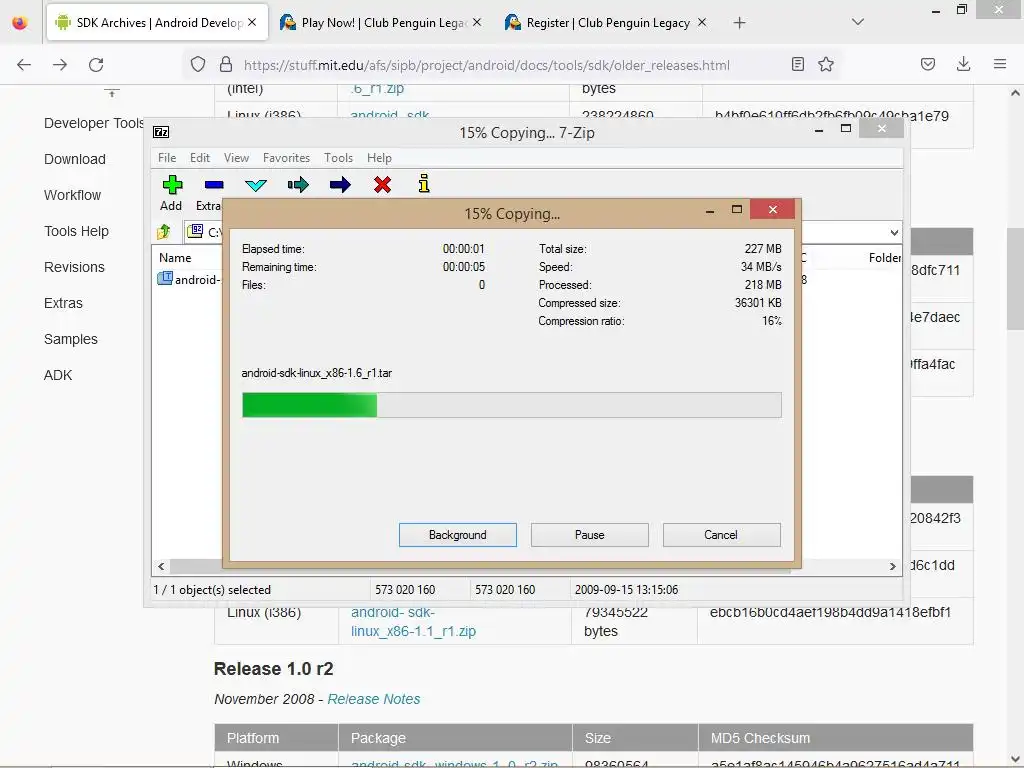Click the 7z logo icon in title bar

161,132
